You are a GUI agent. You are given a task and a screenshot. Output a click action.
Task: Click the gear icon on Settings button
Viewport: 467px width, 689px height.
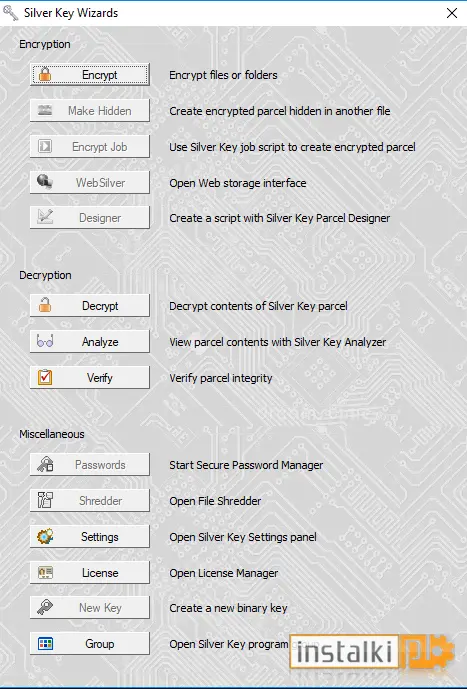coord(45,536)
